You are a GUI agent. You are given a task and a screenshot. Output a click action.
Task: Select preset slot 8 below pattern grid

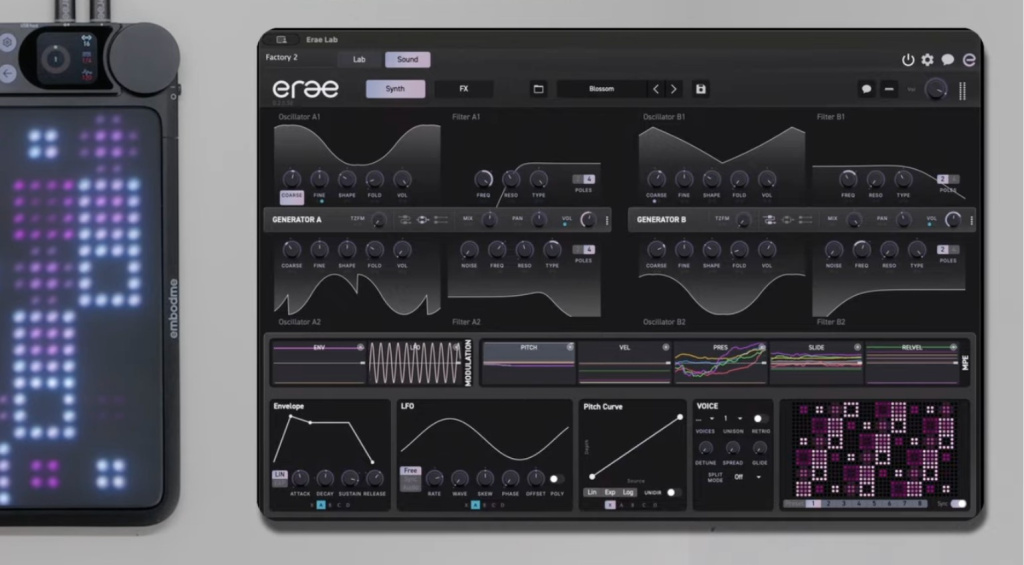click(920, 504)
